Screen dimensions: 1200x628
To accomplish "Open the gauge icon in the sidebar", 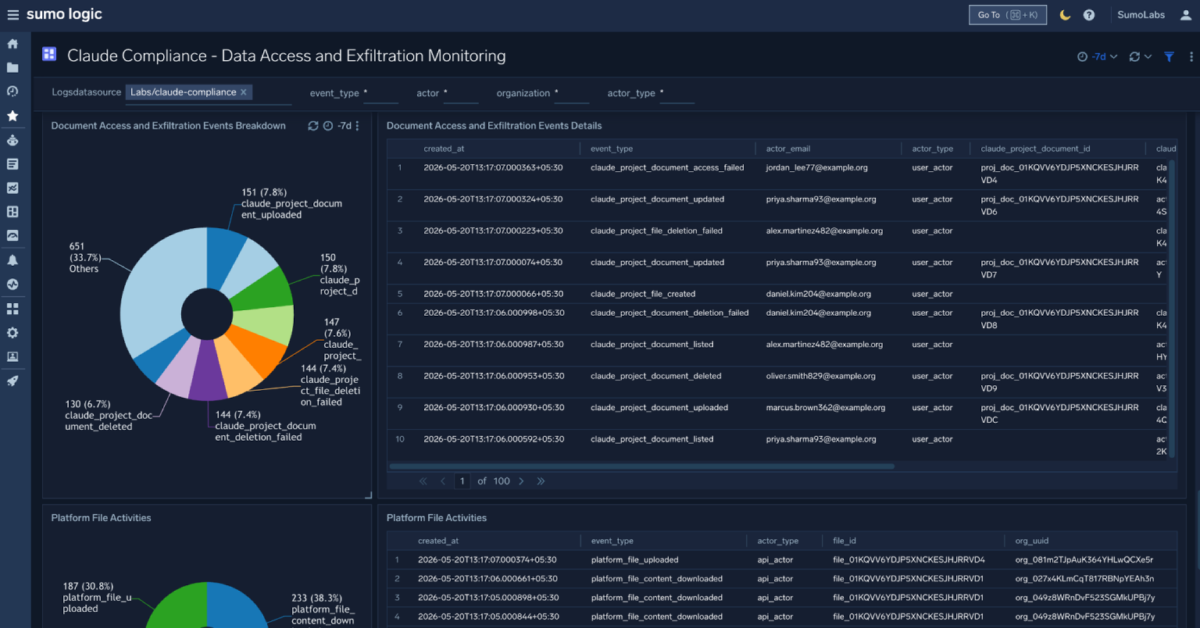I will (x=12, y=236).
